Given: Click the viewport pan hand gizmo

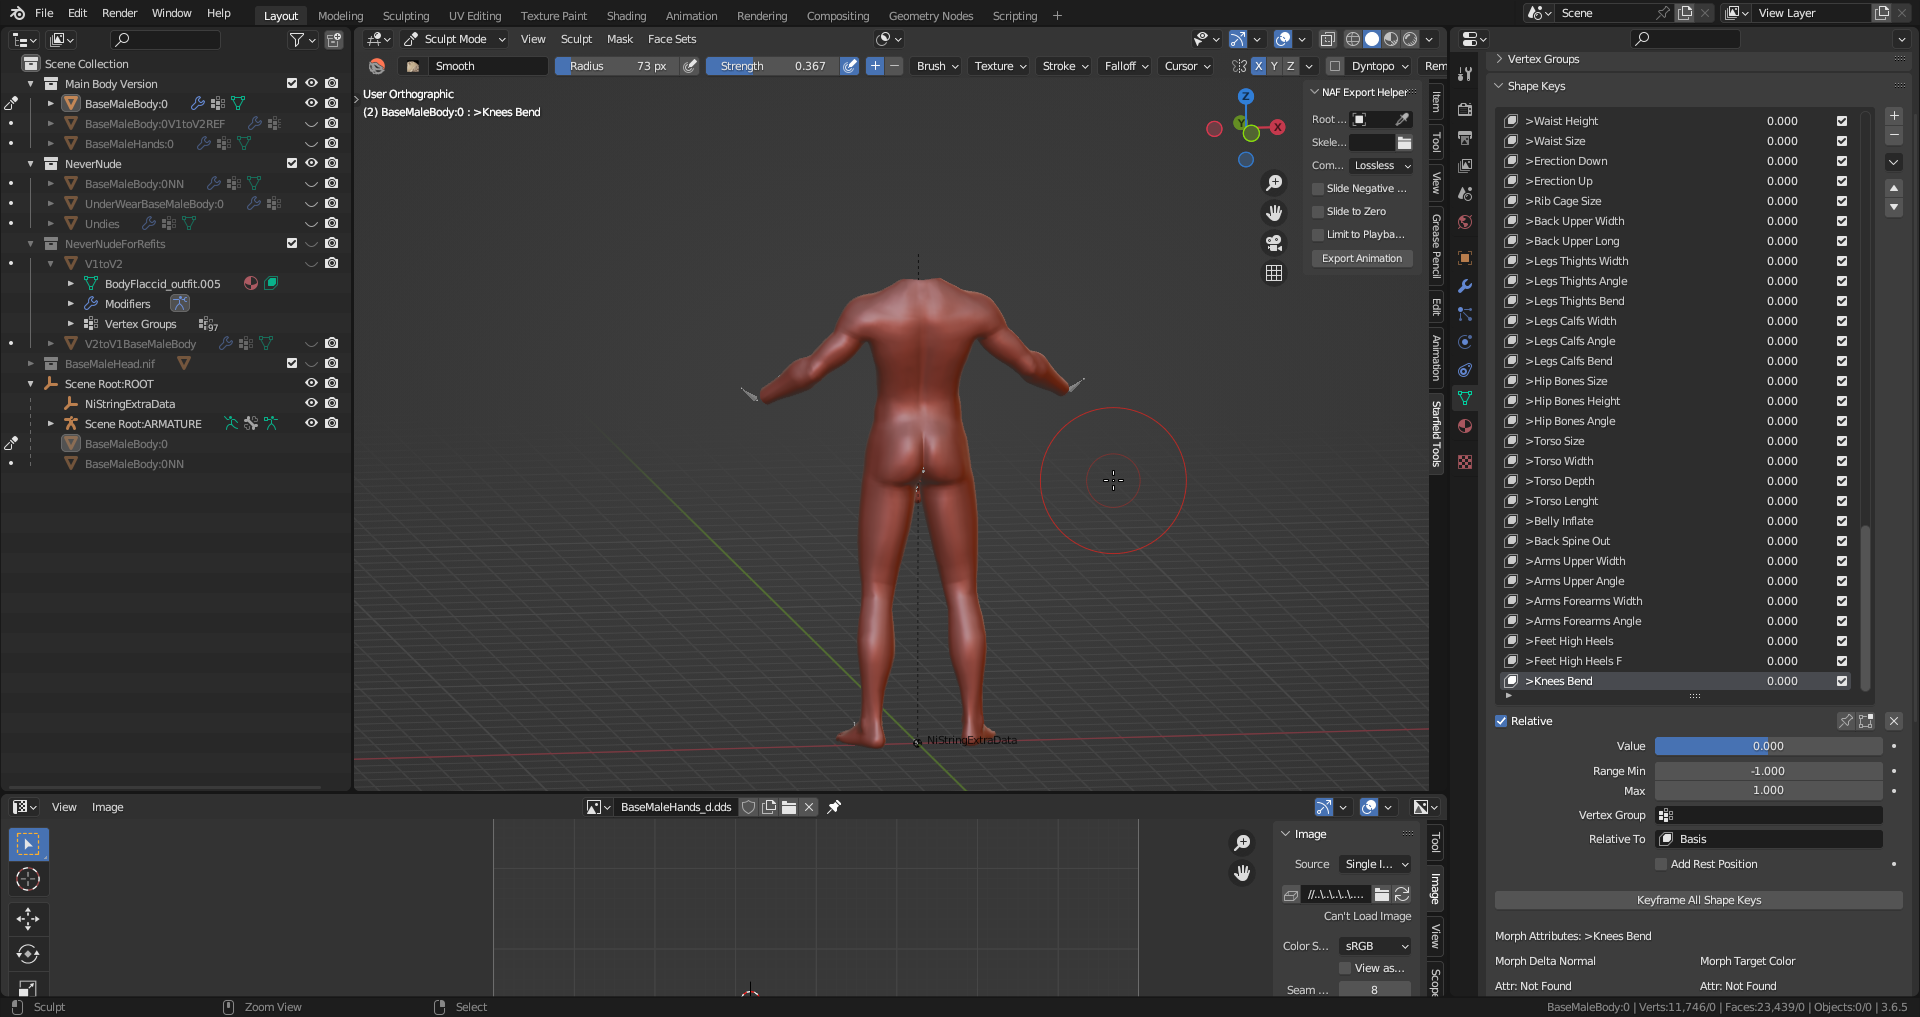Looking at the screenshot, I should click(x=1274, y=213).
